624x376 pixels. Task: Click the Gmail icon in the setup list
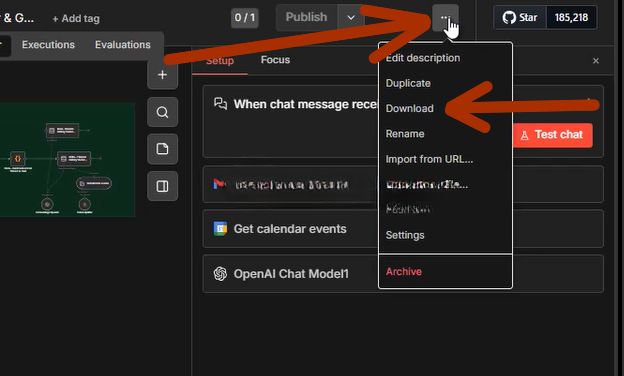[220, 184]
